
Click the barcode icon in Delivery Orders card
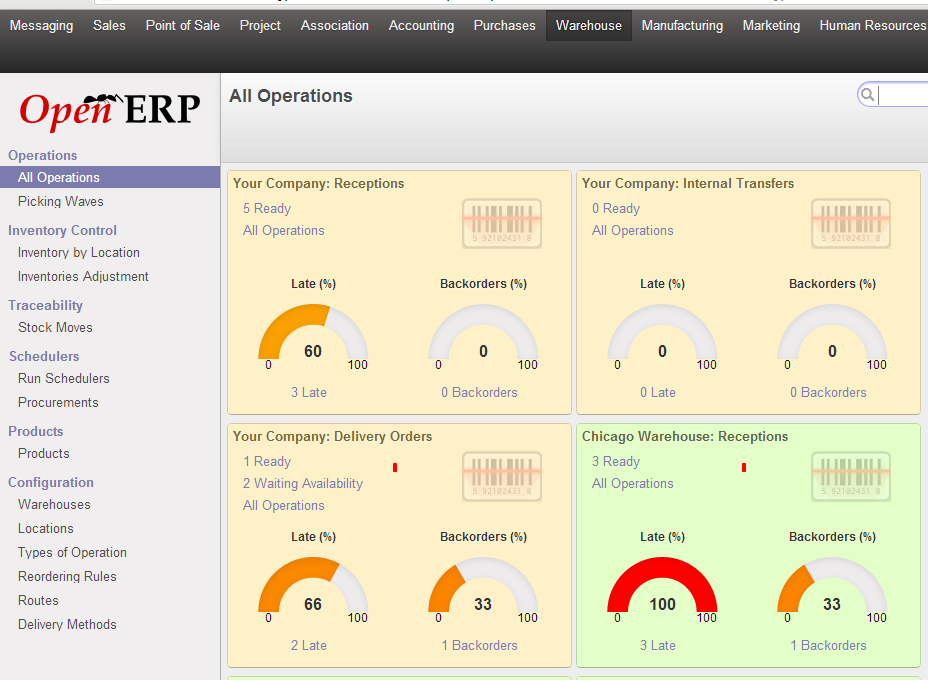click(x=501, y=476)
